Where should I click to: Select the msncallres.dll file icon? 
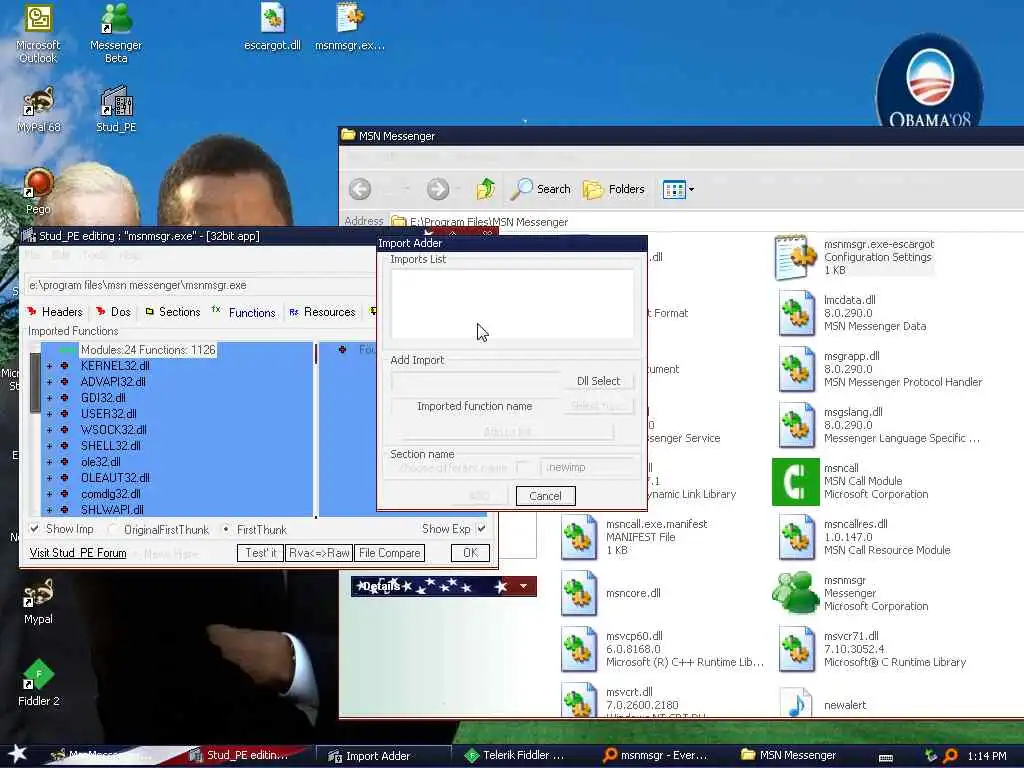795,537
